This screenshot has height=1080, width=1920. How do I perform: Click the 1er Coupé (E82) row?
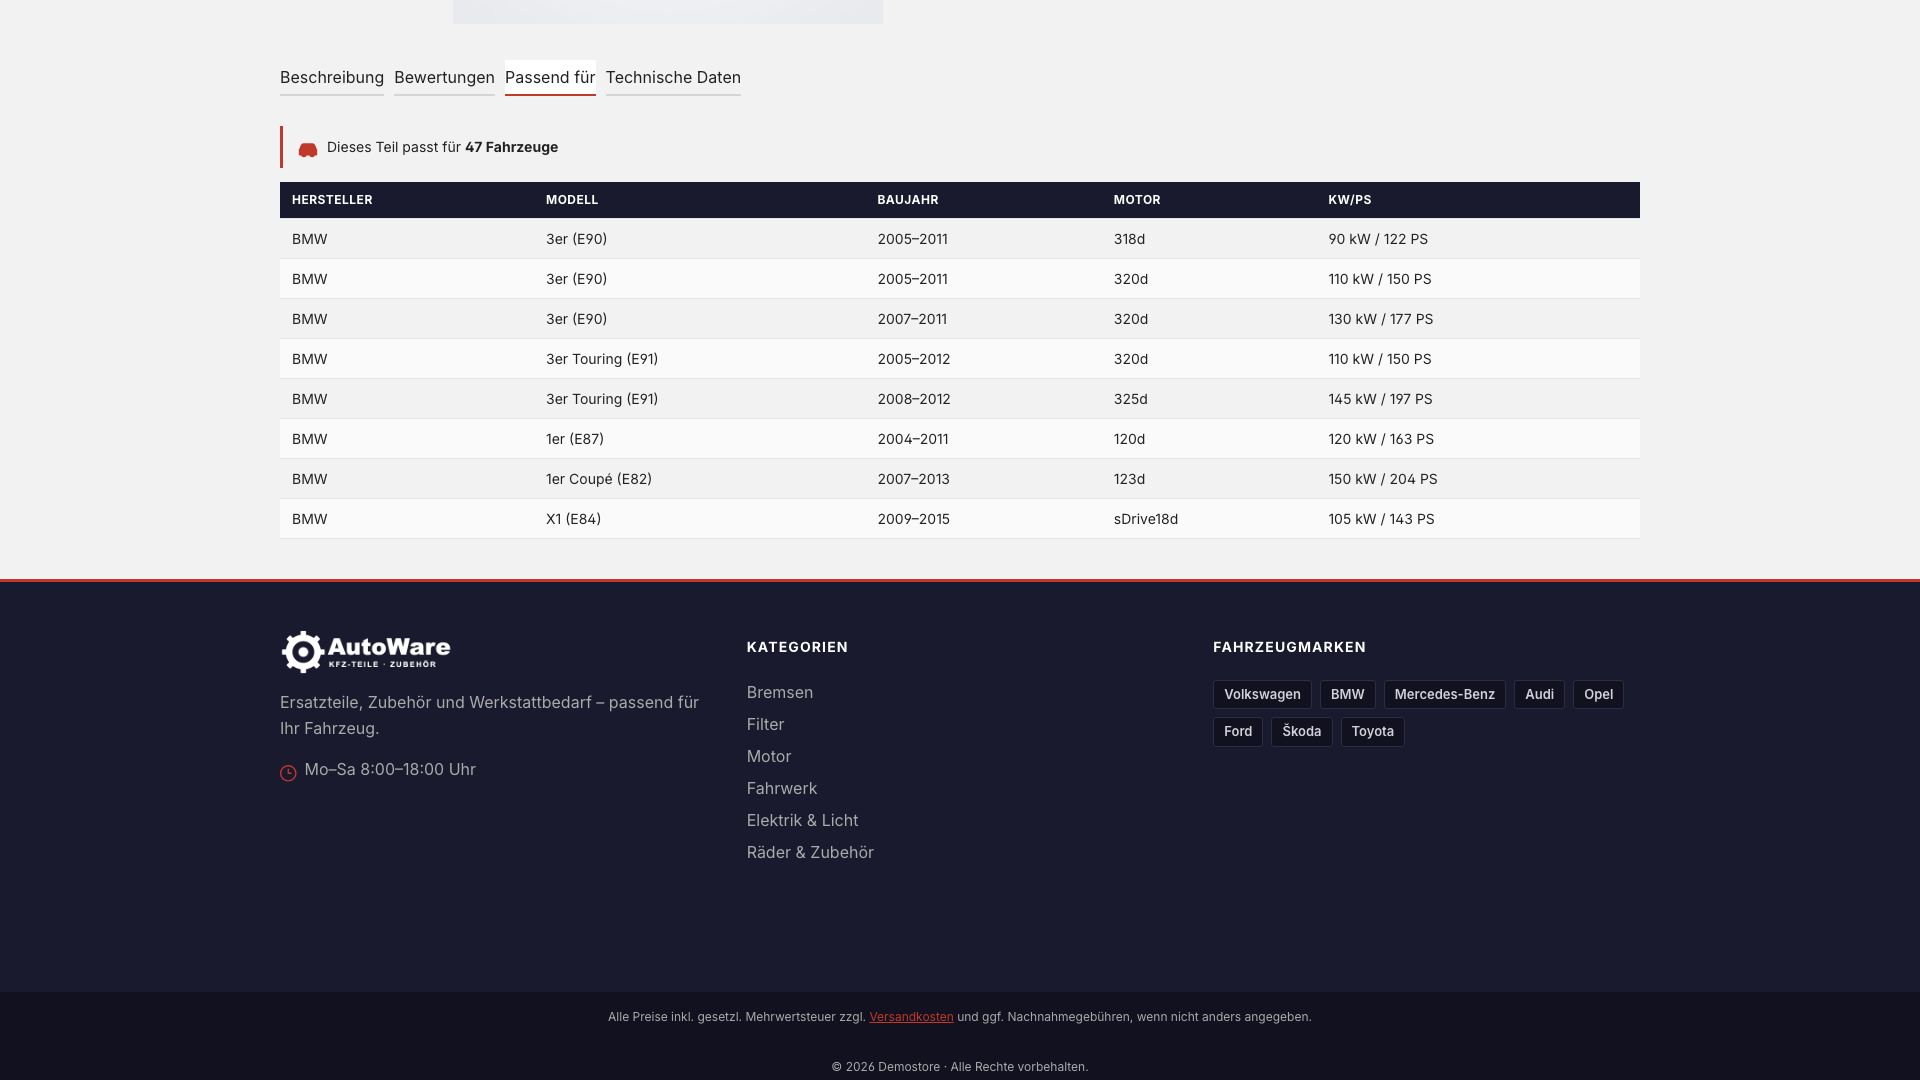tap(960, 479)
